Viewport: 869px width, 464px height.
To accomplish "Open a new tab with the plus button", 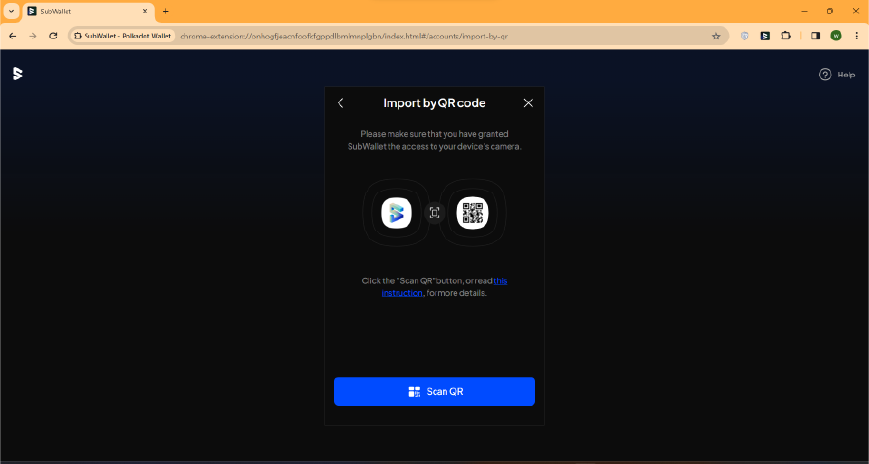I will (166, 11).
